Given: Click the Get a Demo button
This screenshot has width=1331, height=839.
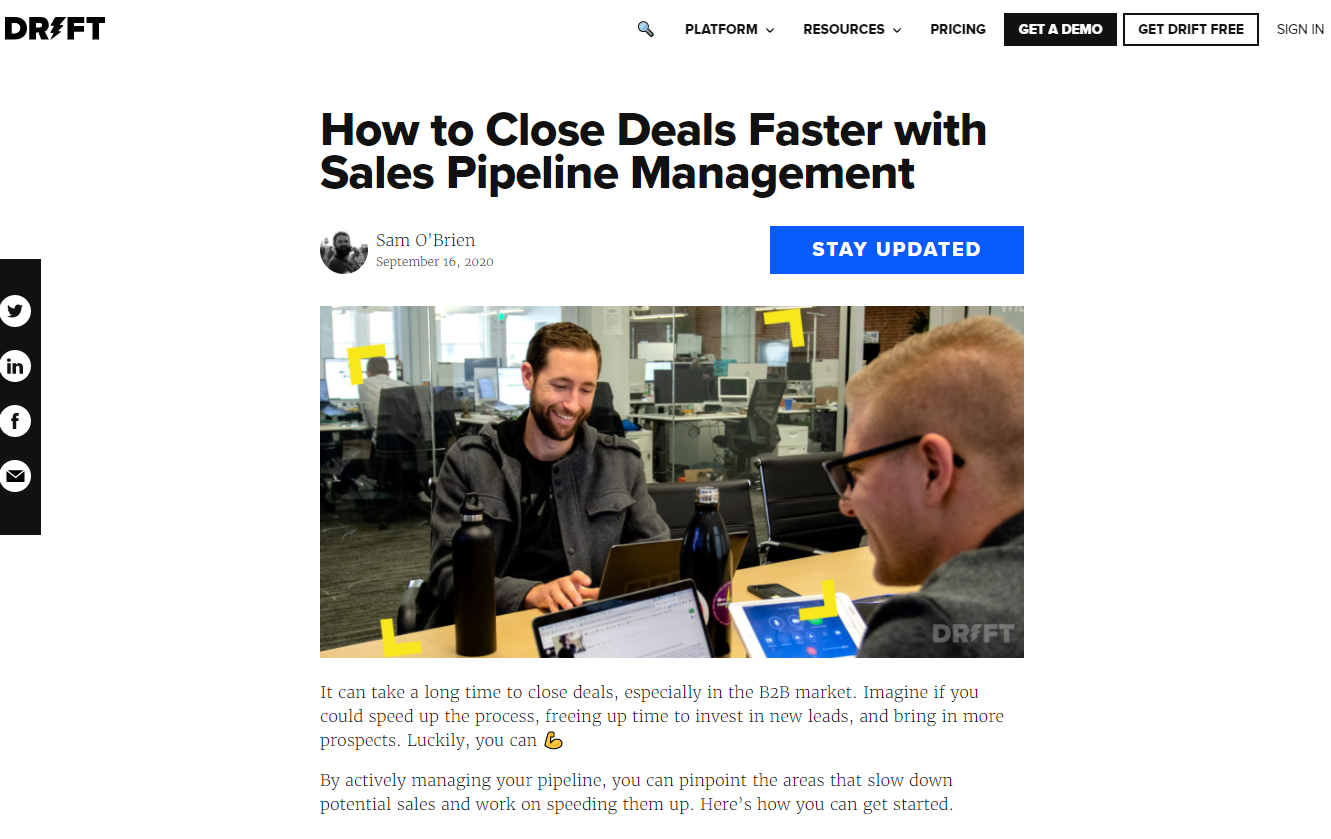Looking at the screenshot, I should tap(1060, 29).
